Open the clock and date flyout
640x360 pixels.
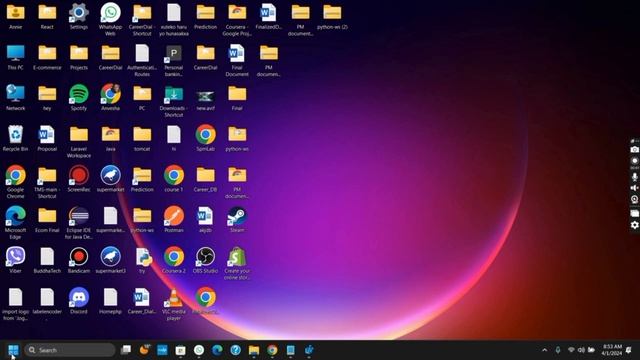pyautogui.click(x=612, y=350)
